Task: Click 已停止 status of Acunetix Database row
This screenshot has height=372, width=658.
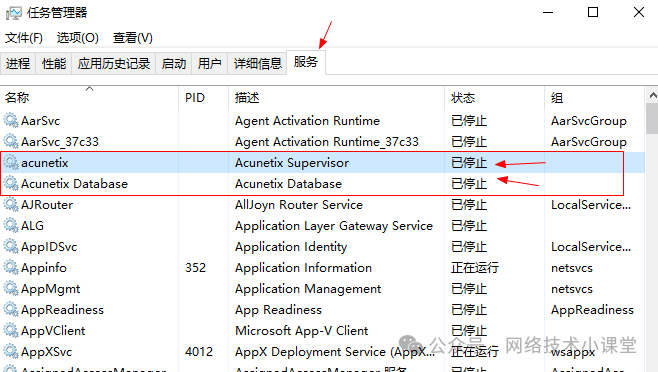Action: coord(469,184)
